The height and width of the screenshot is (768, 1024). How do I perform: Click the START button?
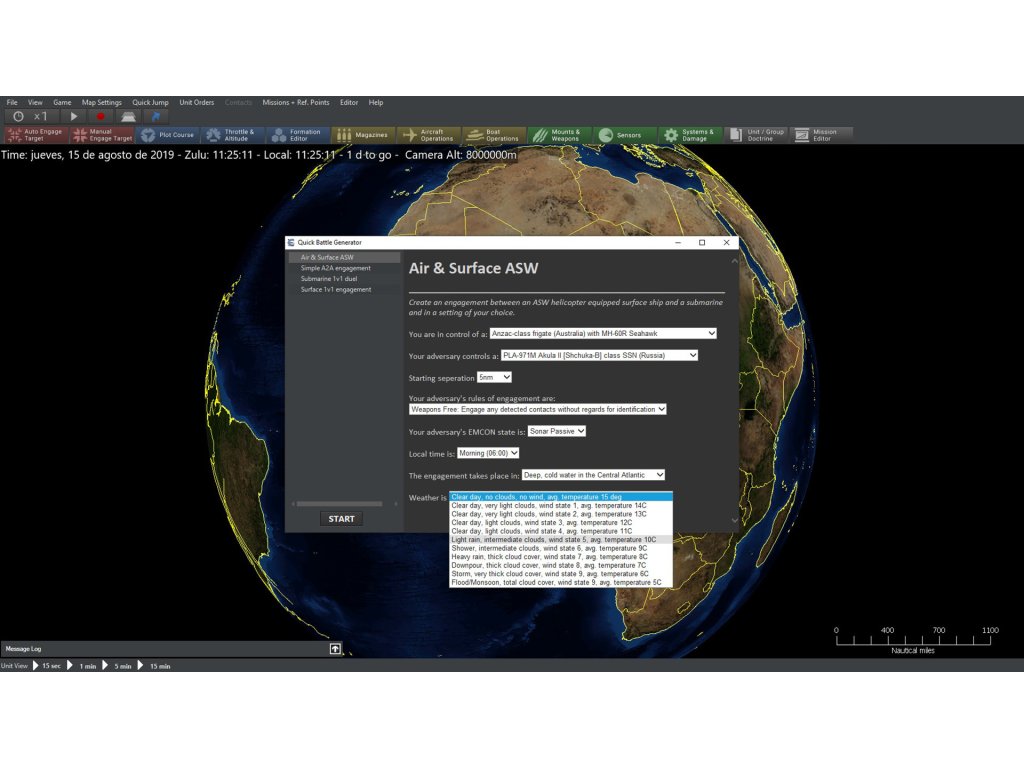click(341, 519)
